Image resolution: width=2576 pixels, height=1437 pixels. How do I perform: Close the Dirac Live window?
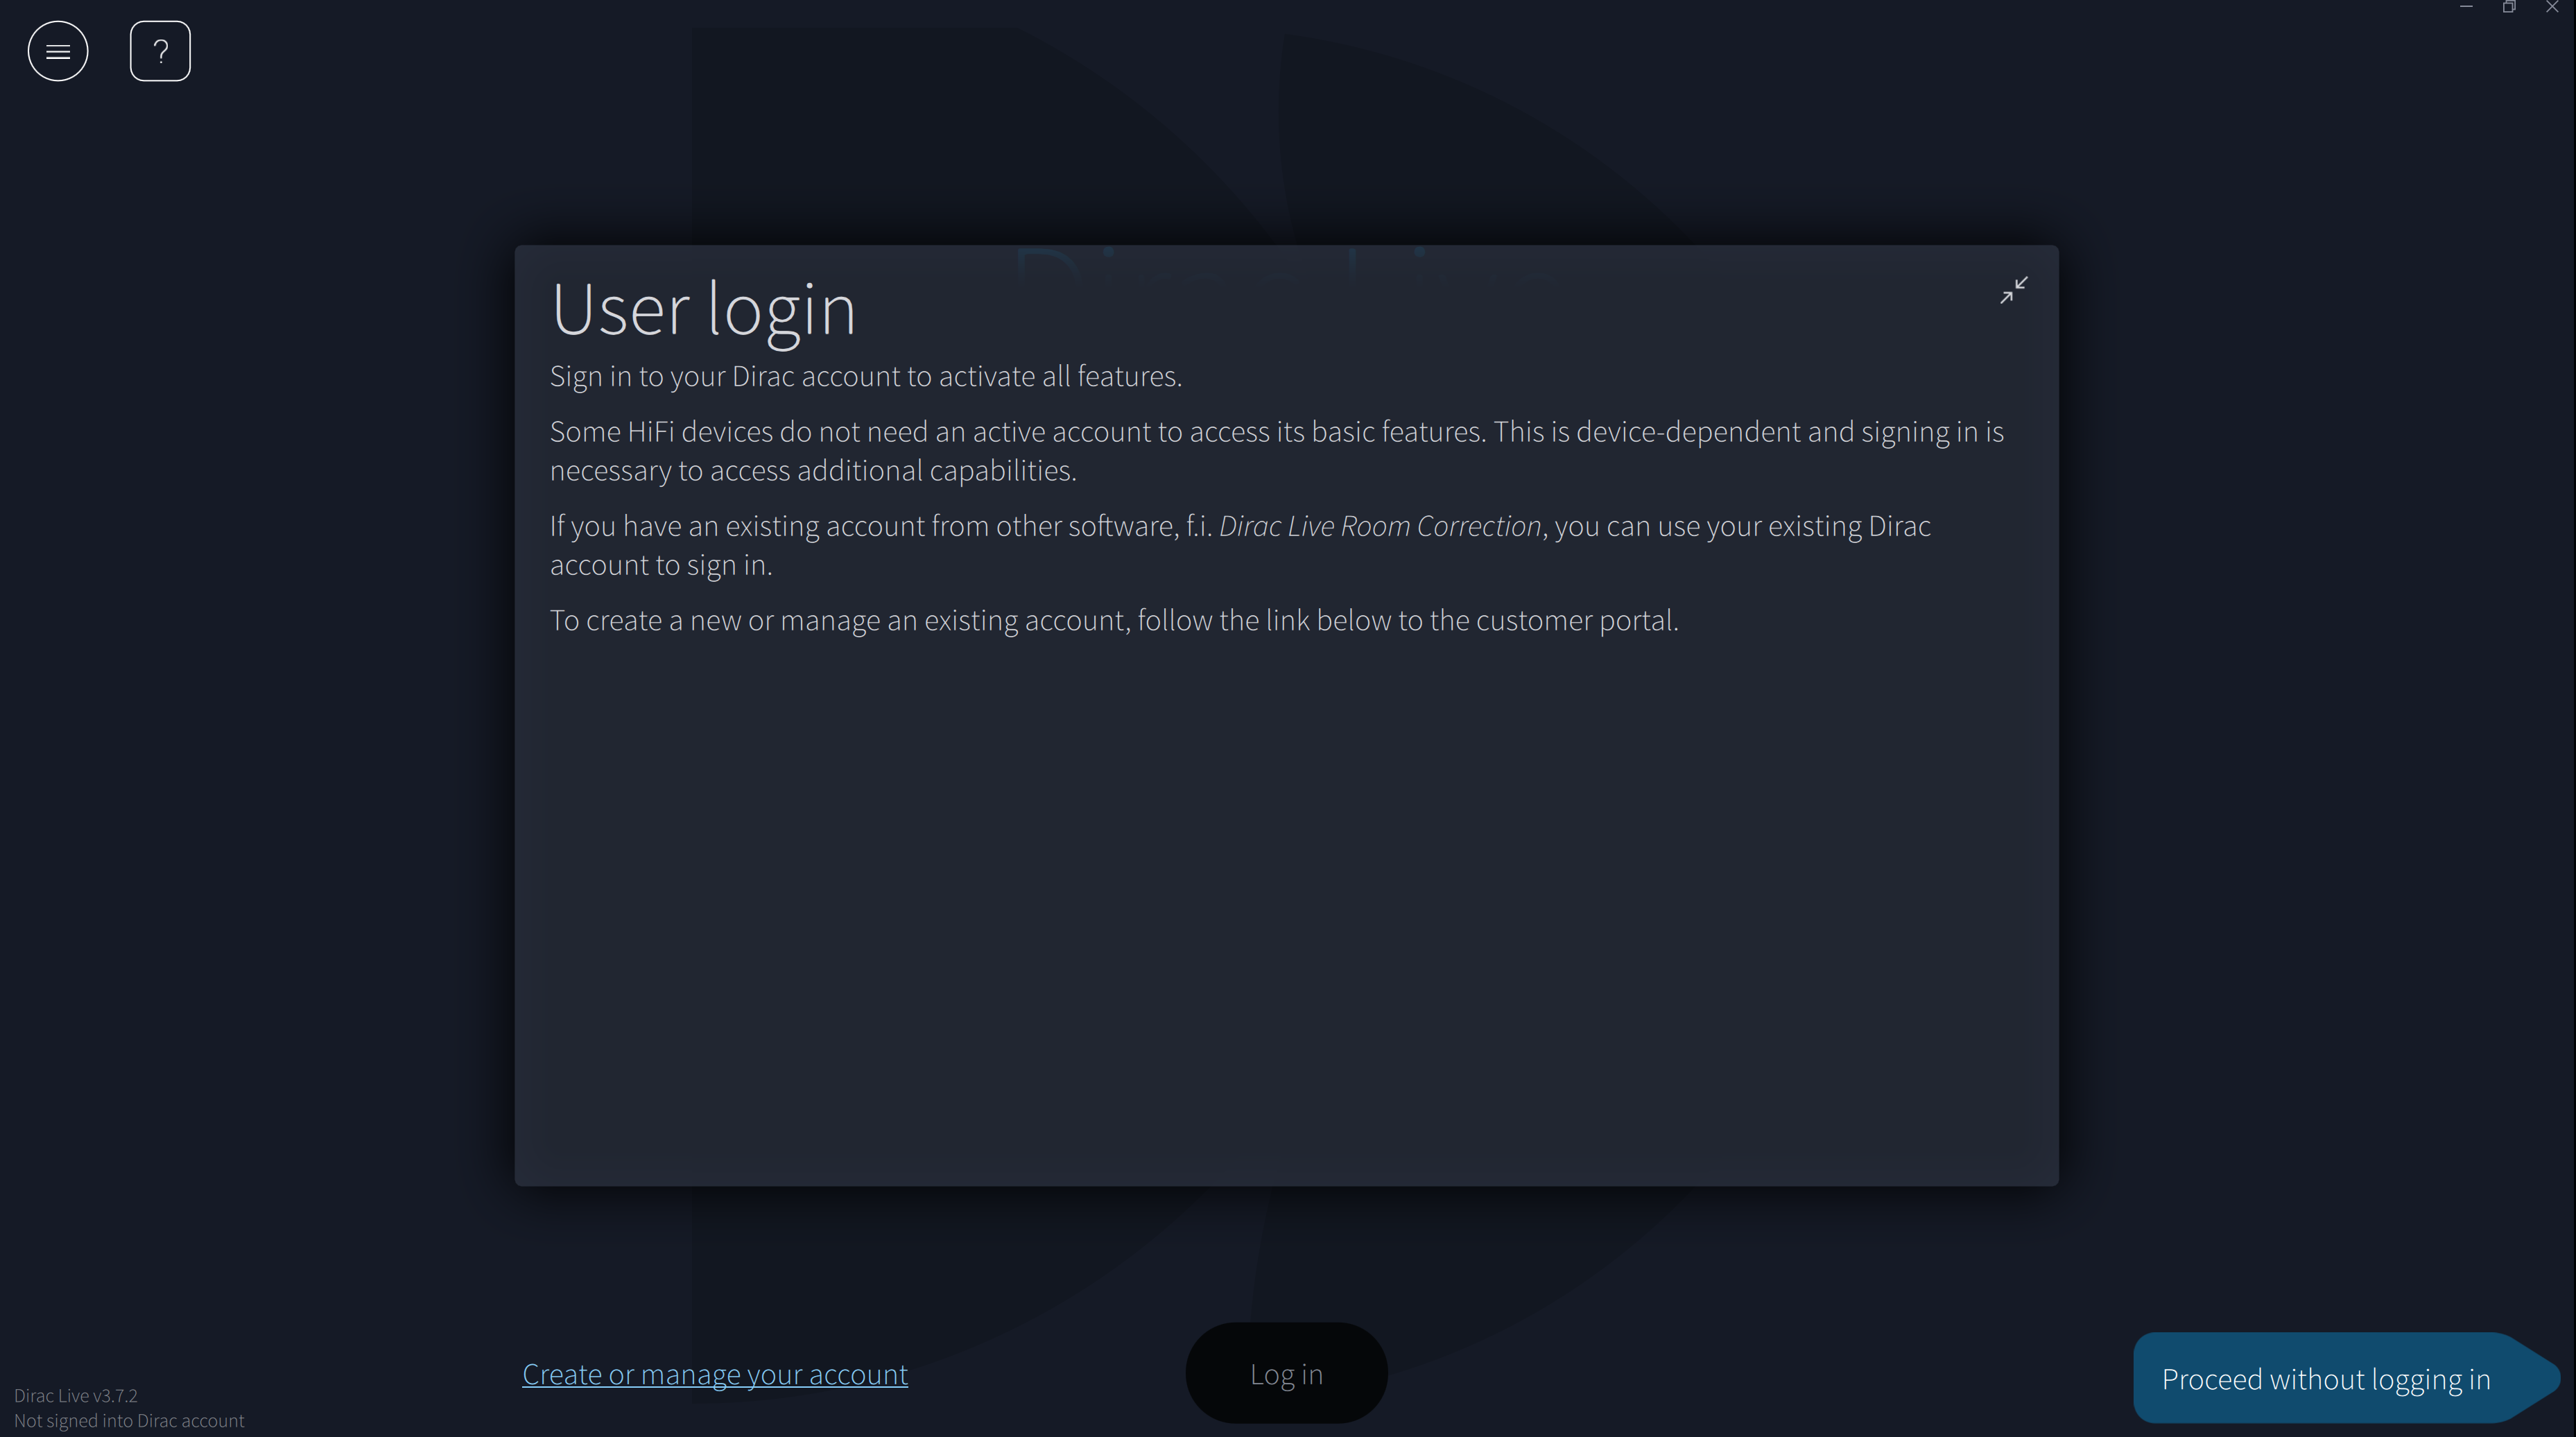coord(2552,7)
